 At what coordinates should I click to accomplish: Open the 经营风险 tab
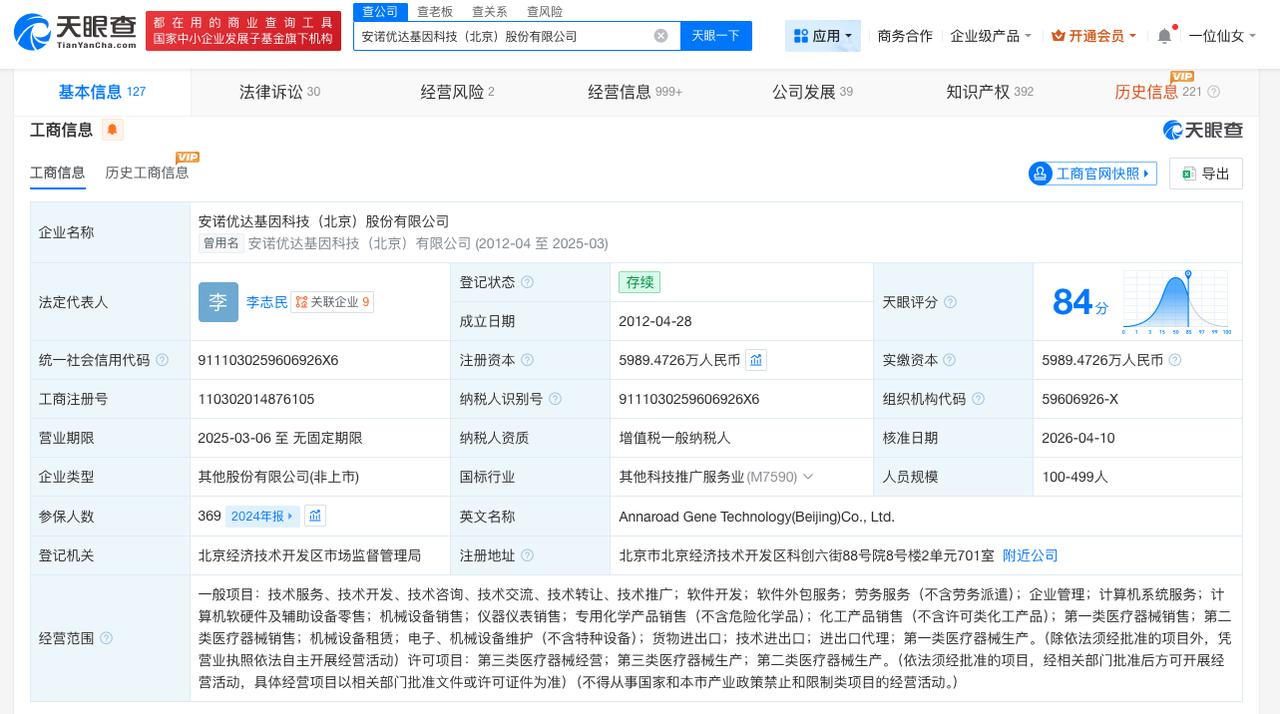(458, 92)
